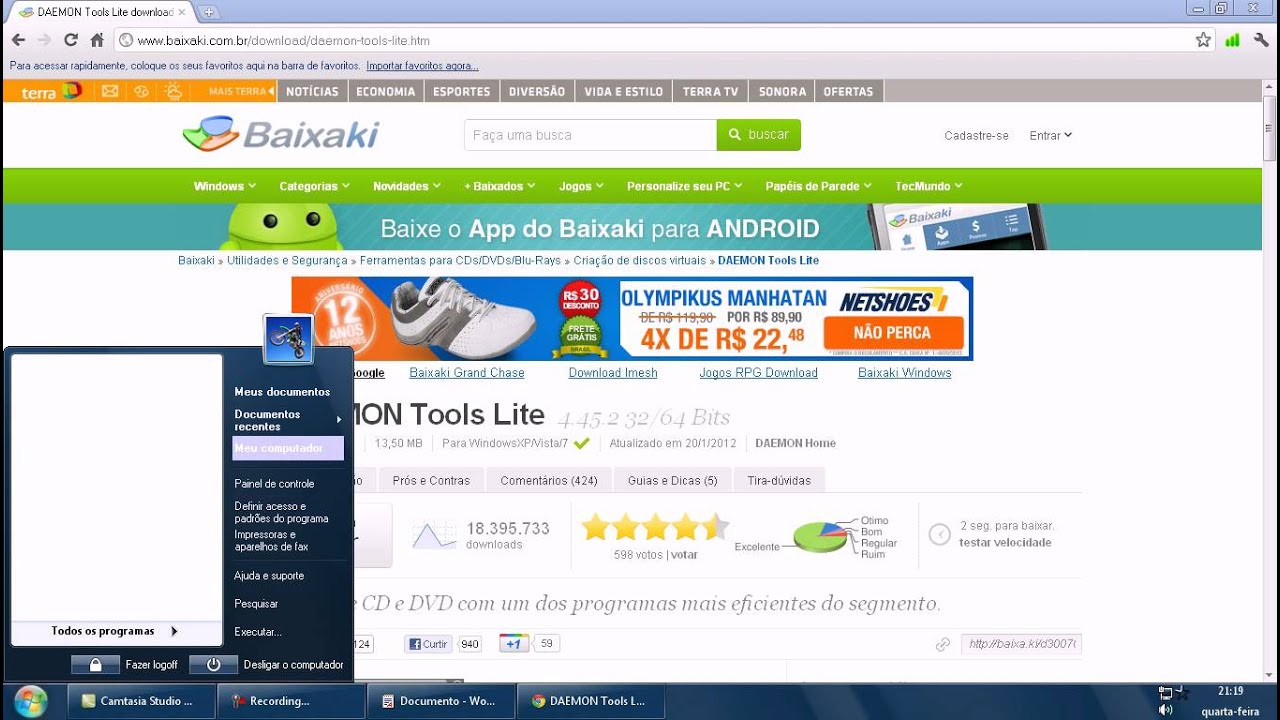The image size is (1280, 720).
Task: Click the green checkmark compatibility icon
Action: coord(582,443)
